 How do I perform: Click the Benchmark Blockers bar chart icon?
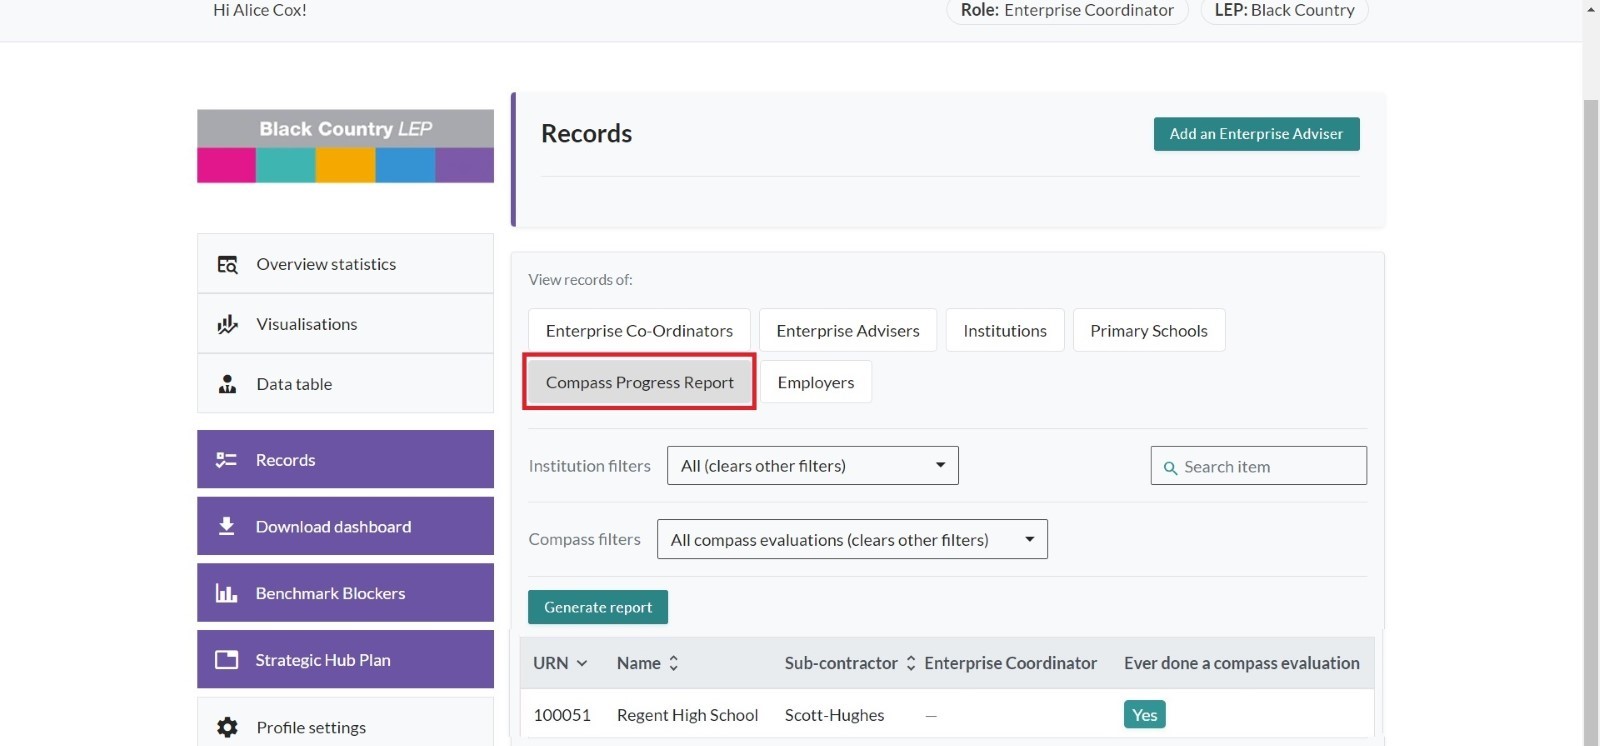[226, 593]
